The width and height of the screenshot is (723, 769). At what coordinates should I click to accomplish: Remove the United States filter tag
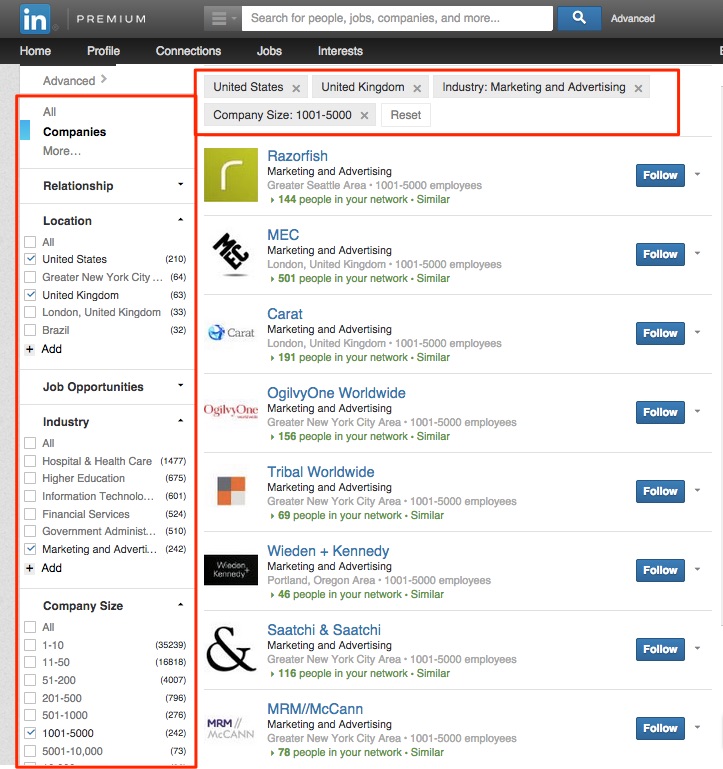click(x=296, y=88)
